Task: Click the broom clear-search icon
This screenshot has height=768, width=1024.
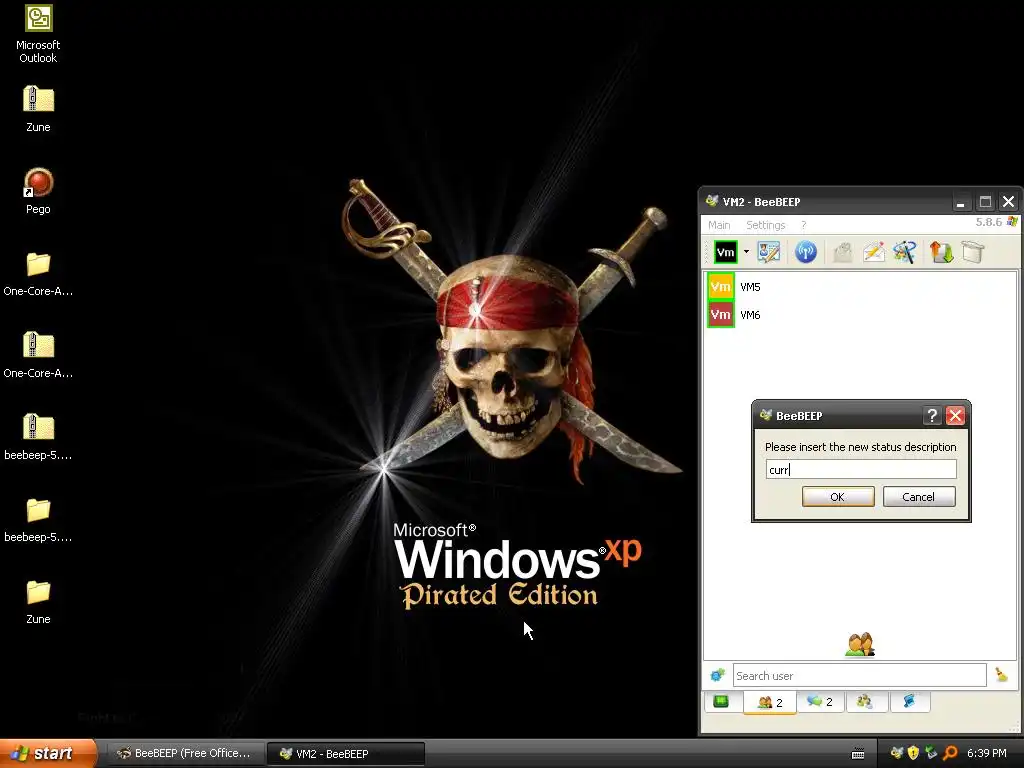Action: [1002, 675]
